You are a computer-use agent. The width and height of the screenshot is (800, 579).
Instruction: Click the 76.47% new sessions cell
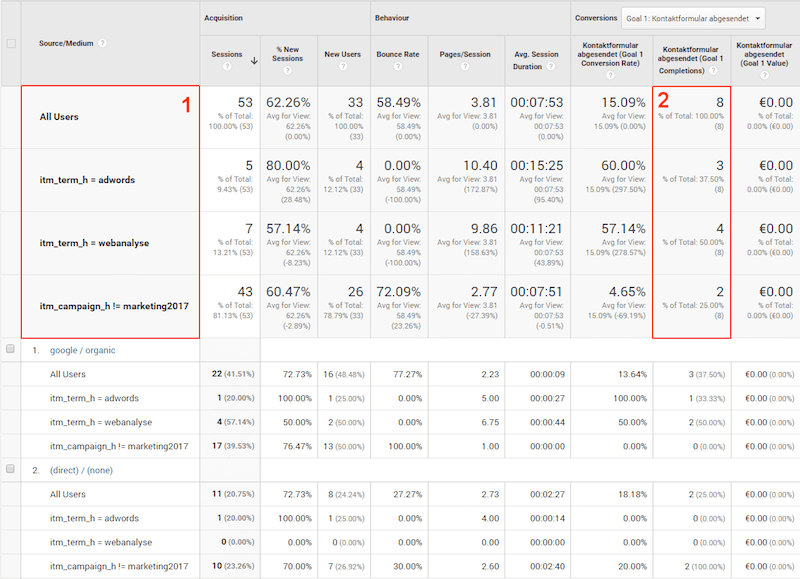pos(297,446)
